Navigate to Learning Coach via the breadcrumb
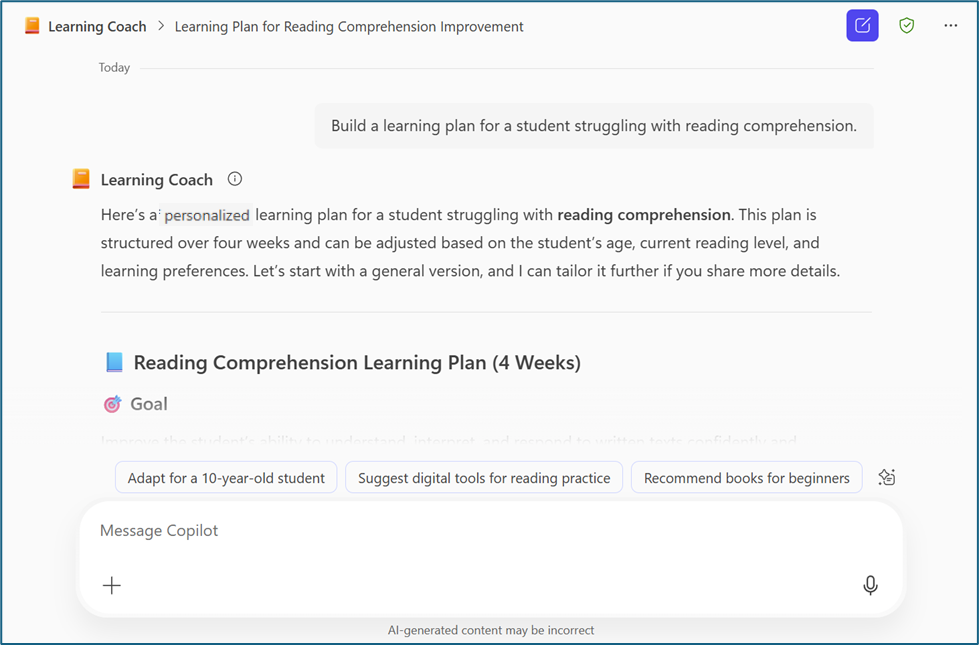The height and width of the screenshot is (645, 979). click(x=97, y=26)
